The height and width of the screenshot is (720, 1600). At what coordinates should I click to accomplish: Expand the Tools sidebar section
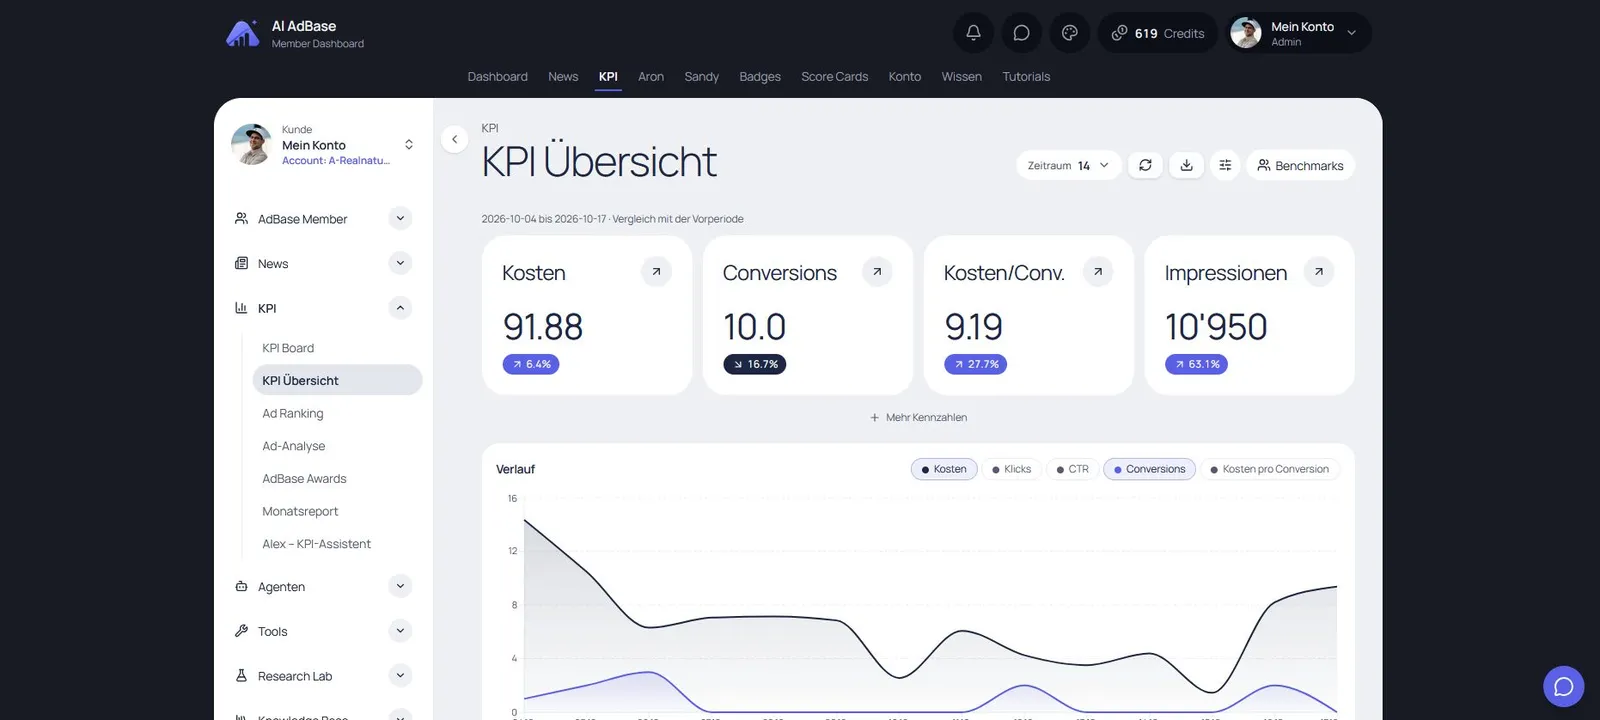(x=400, y=631)
